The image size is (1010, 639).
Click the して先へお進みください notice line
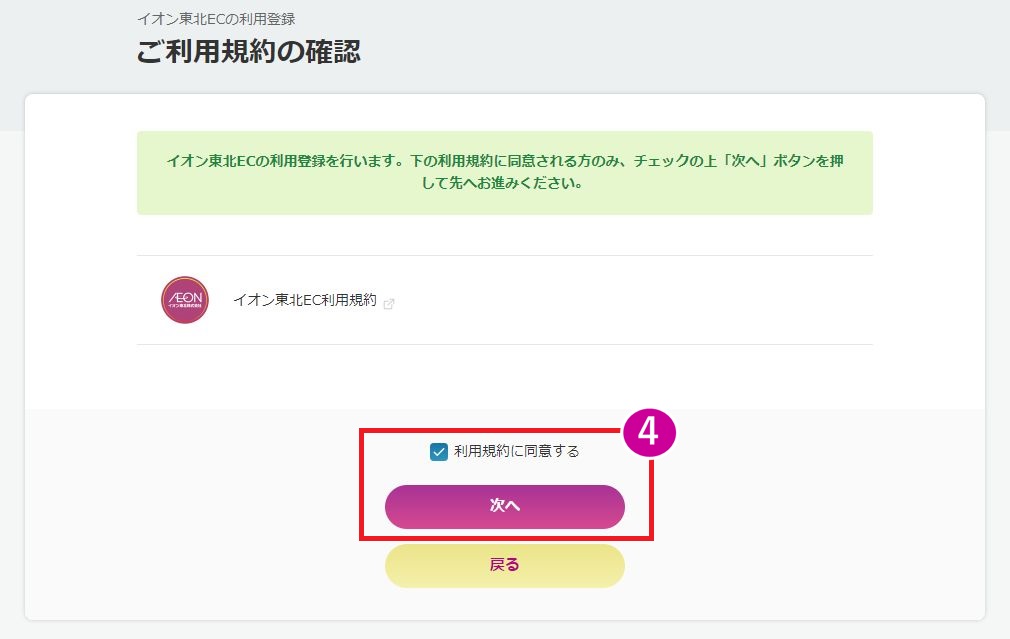click(504, 184)
